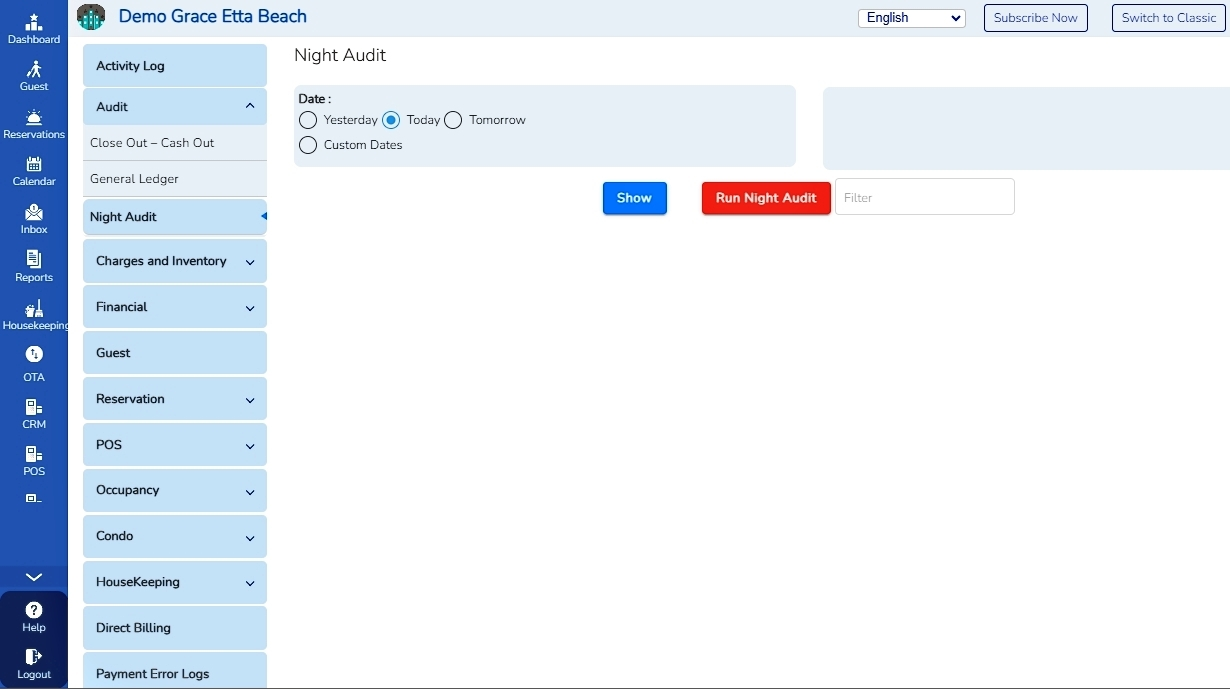
Task: Go to the Housekeeping module
Action: pyautogui.click(x=34, y=314)
